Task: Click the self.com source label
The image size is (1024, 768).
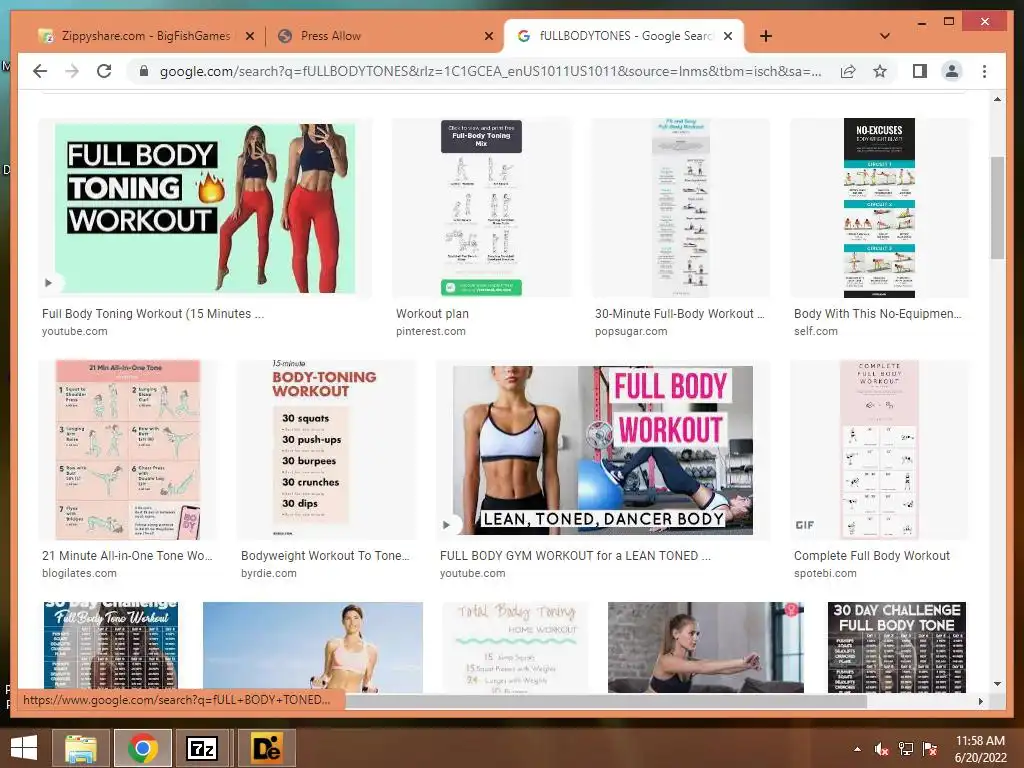Action: point(816,332)
